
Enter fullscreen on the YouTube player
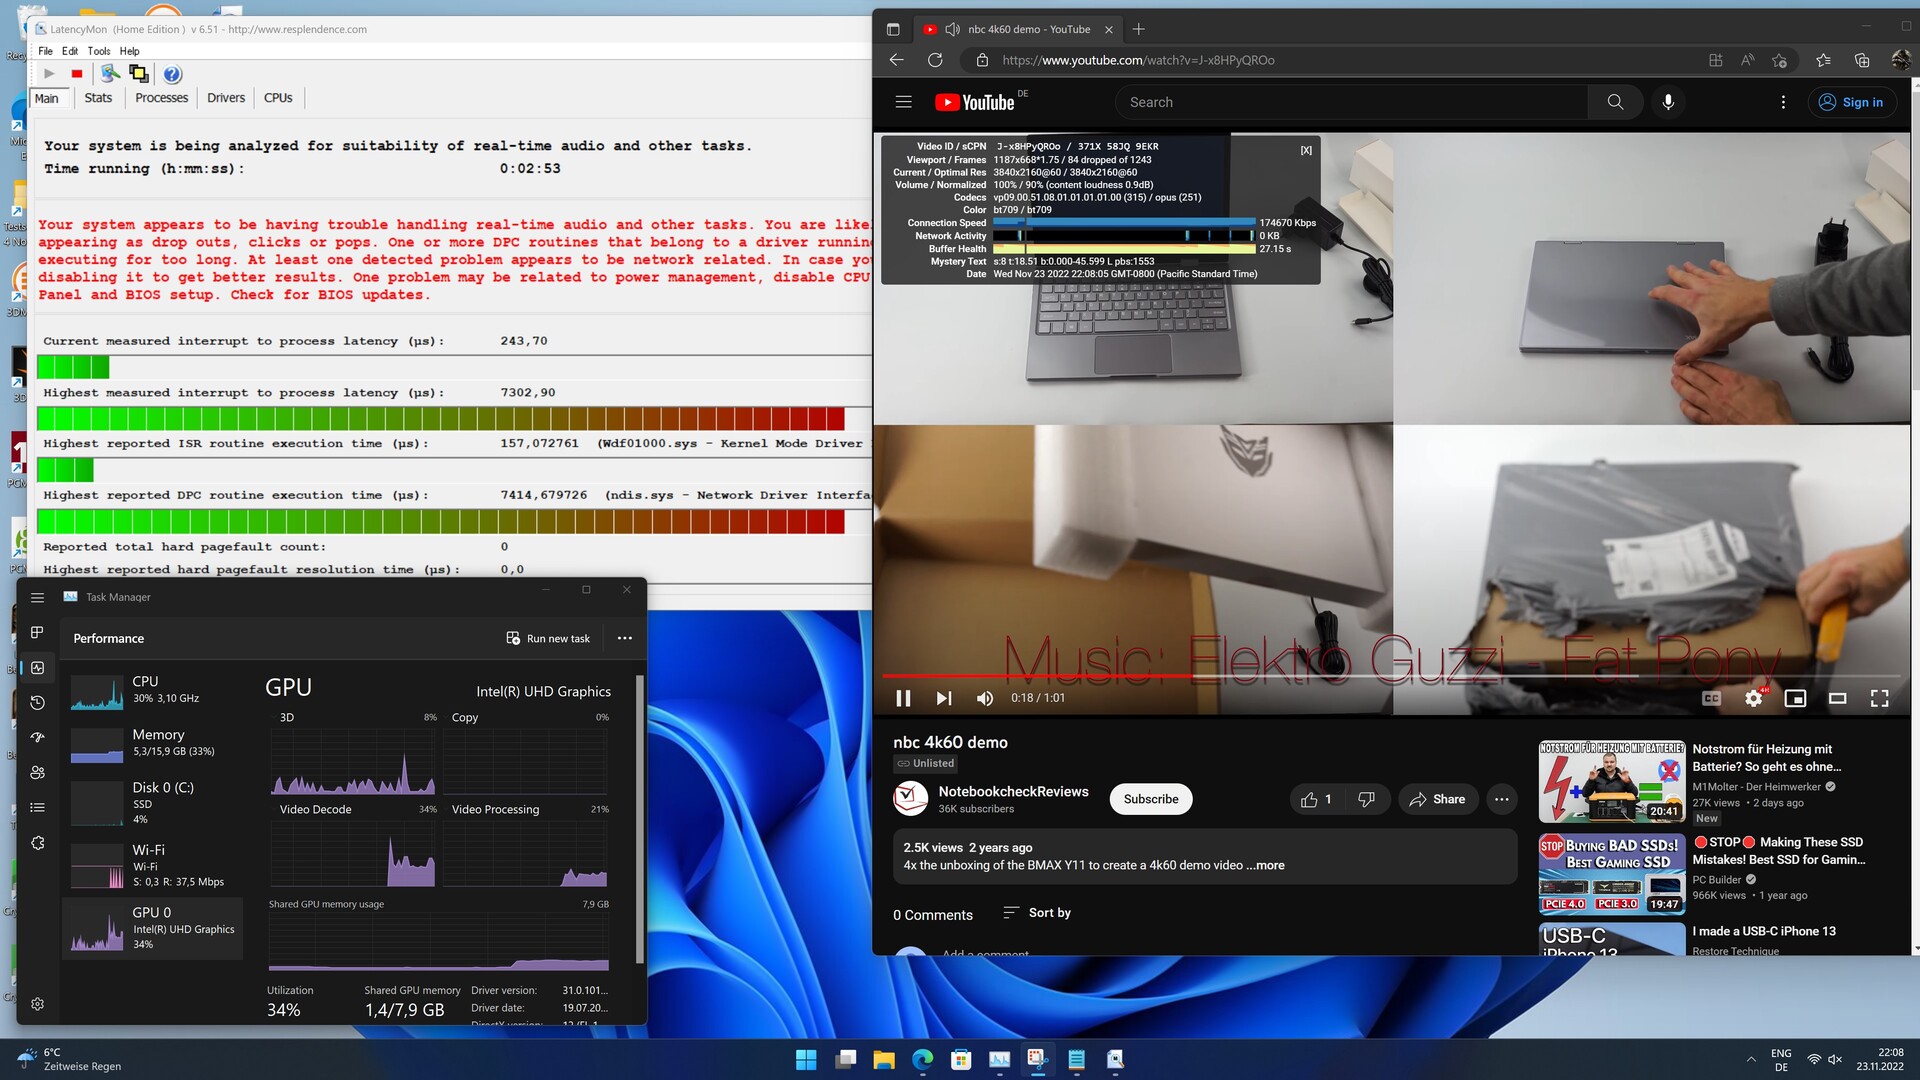[1879, 698]
